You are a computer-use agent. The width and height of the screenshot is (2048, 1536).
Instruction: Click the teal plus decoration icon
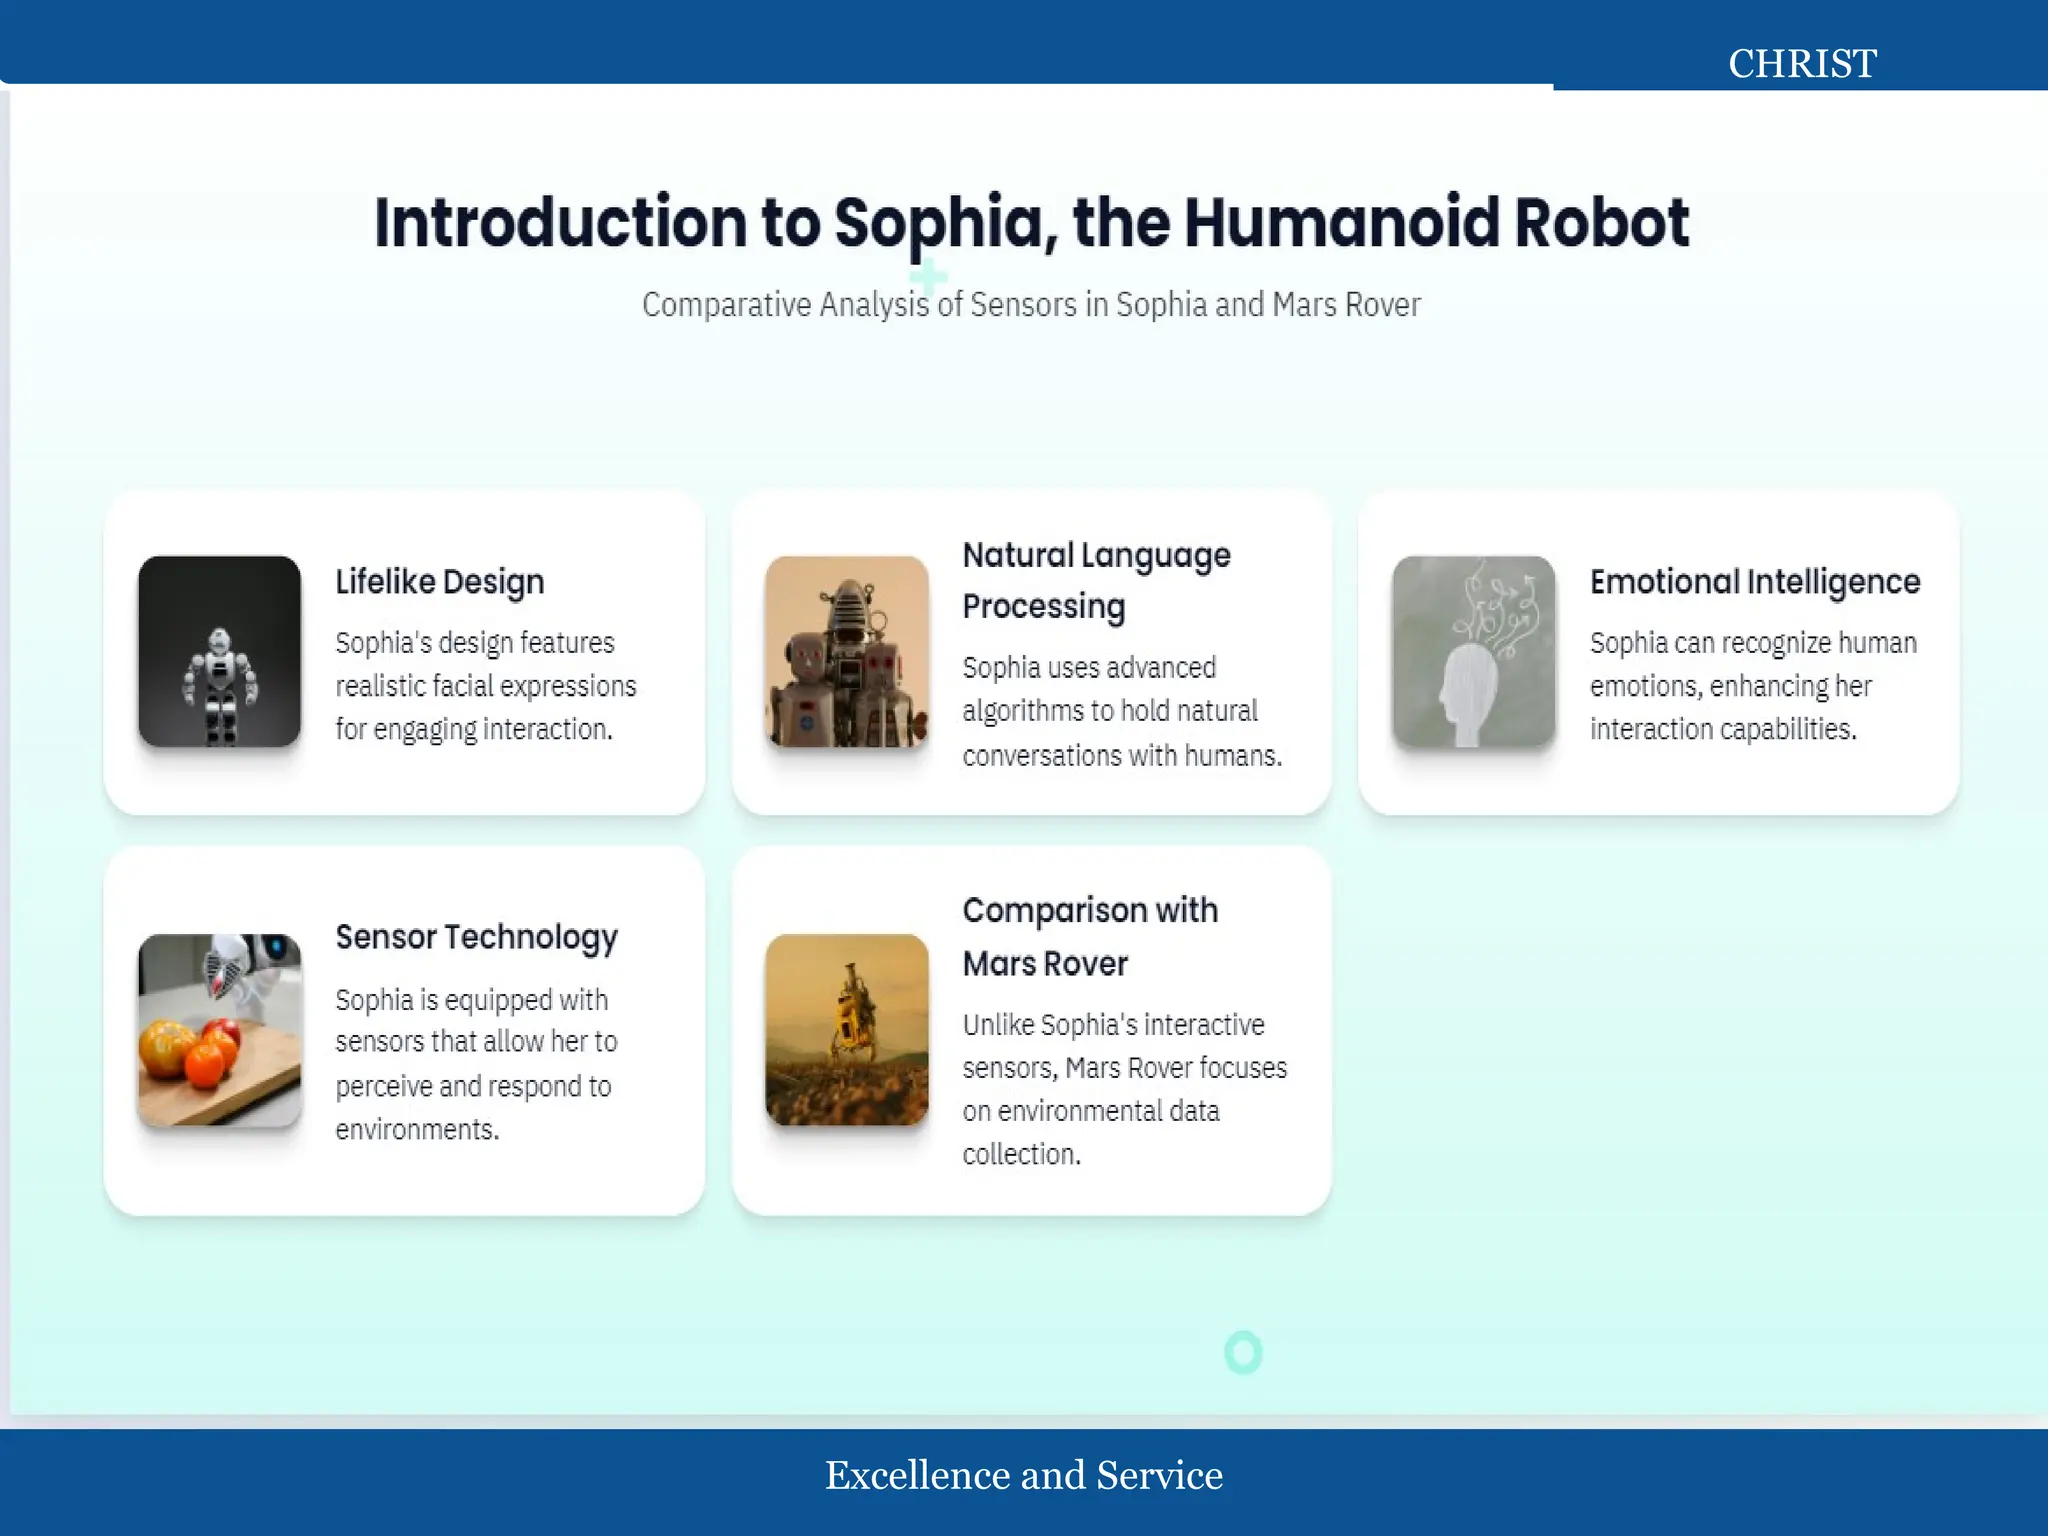coord(928,276)
